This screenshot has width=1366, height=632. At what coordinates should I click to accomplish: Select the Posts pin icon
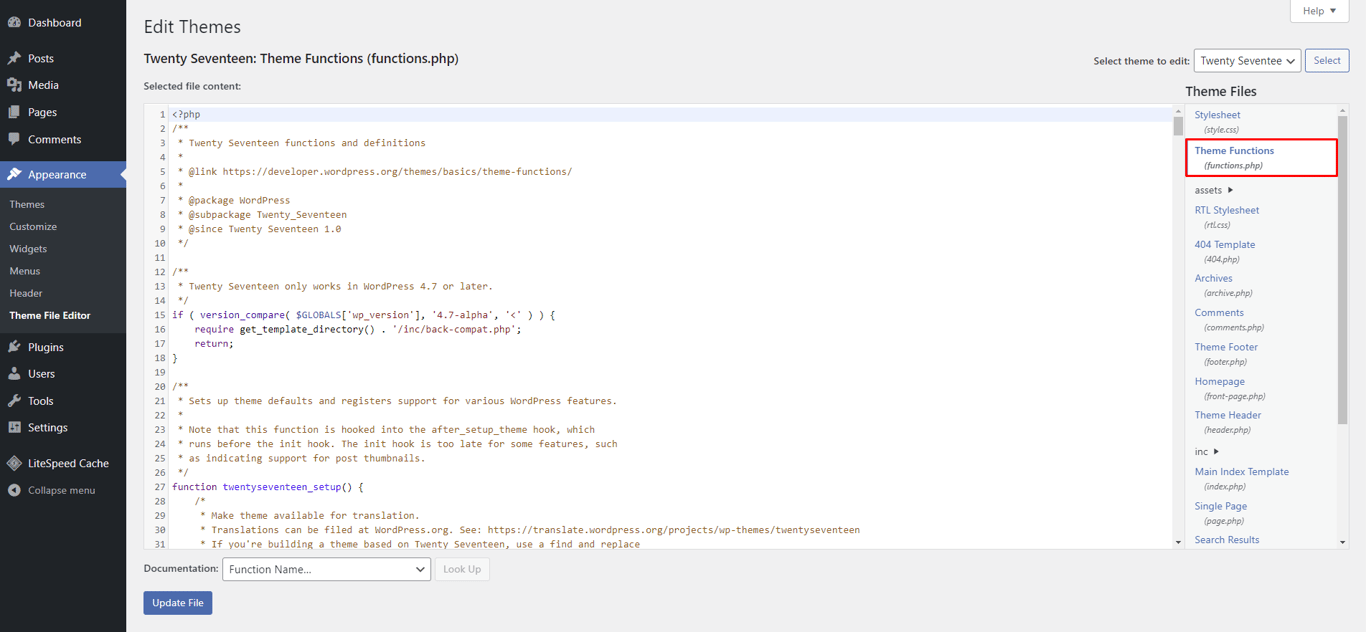coord(13,57)
